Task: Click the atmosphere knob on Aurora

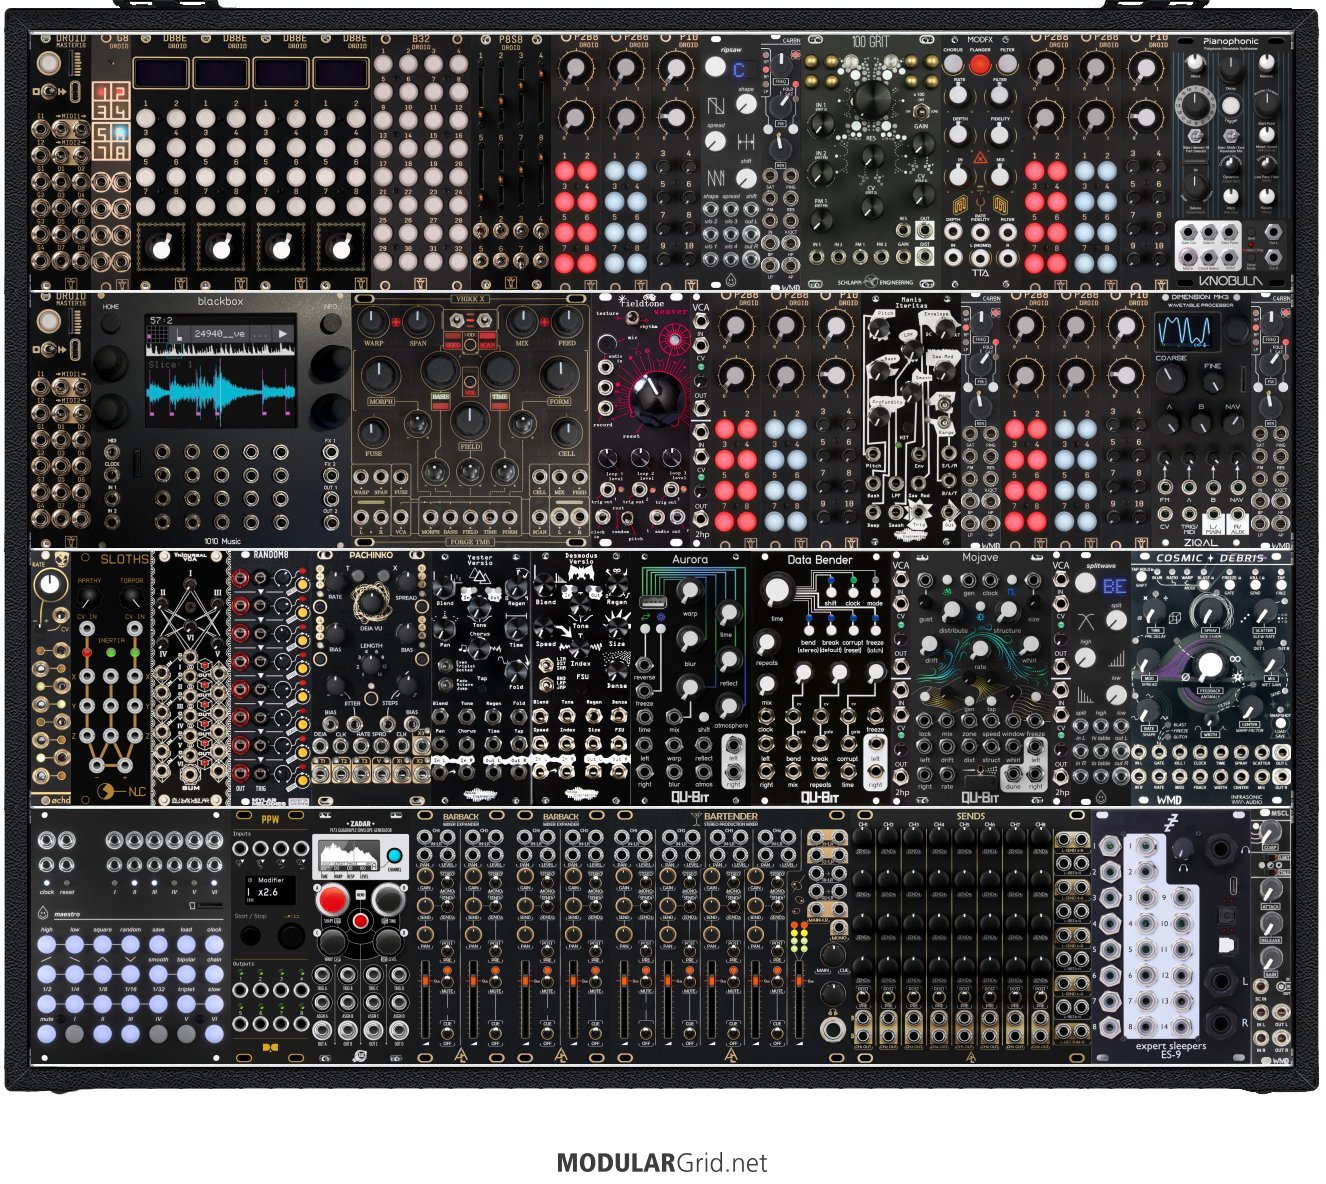Action: [x=730, y=704]
